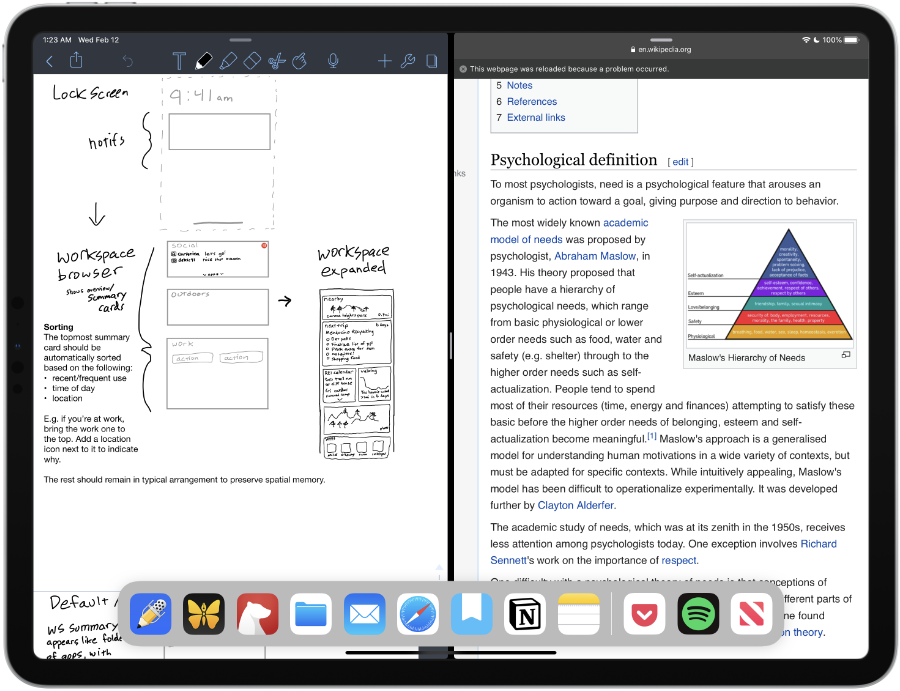Tap the 'social' card sketch

coord(218,259)
